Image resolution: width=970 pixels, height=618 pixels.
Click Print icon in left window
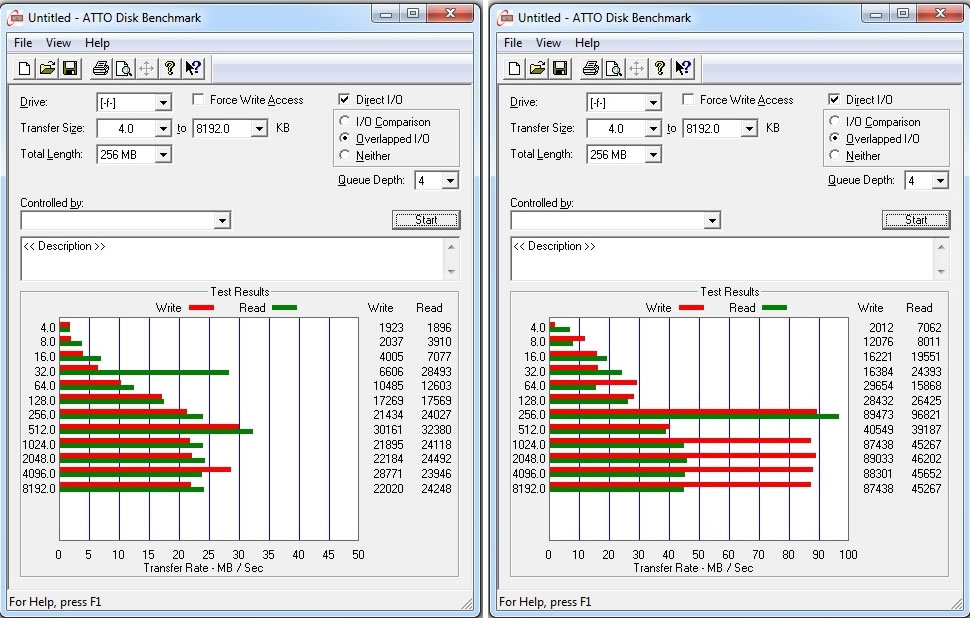pyautogui.click(x=101, y=68)
